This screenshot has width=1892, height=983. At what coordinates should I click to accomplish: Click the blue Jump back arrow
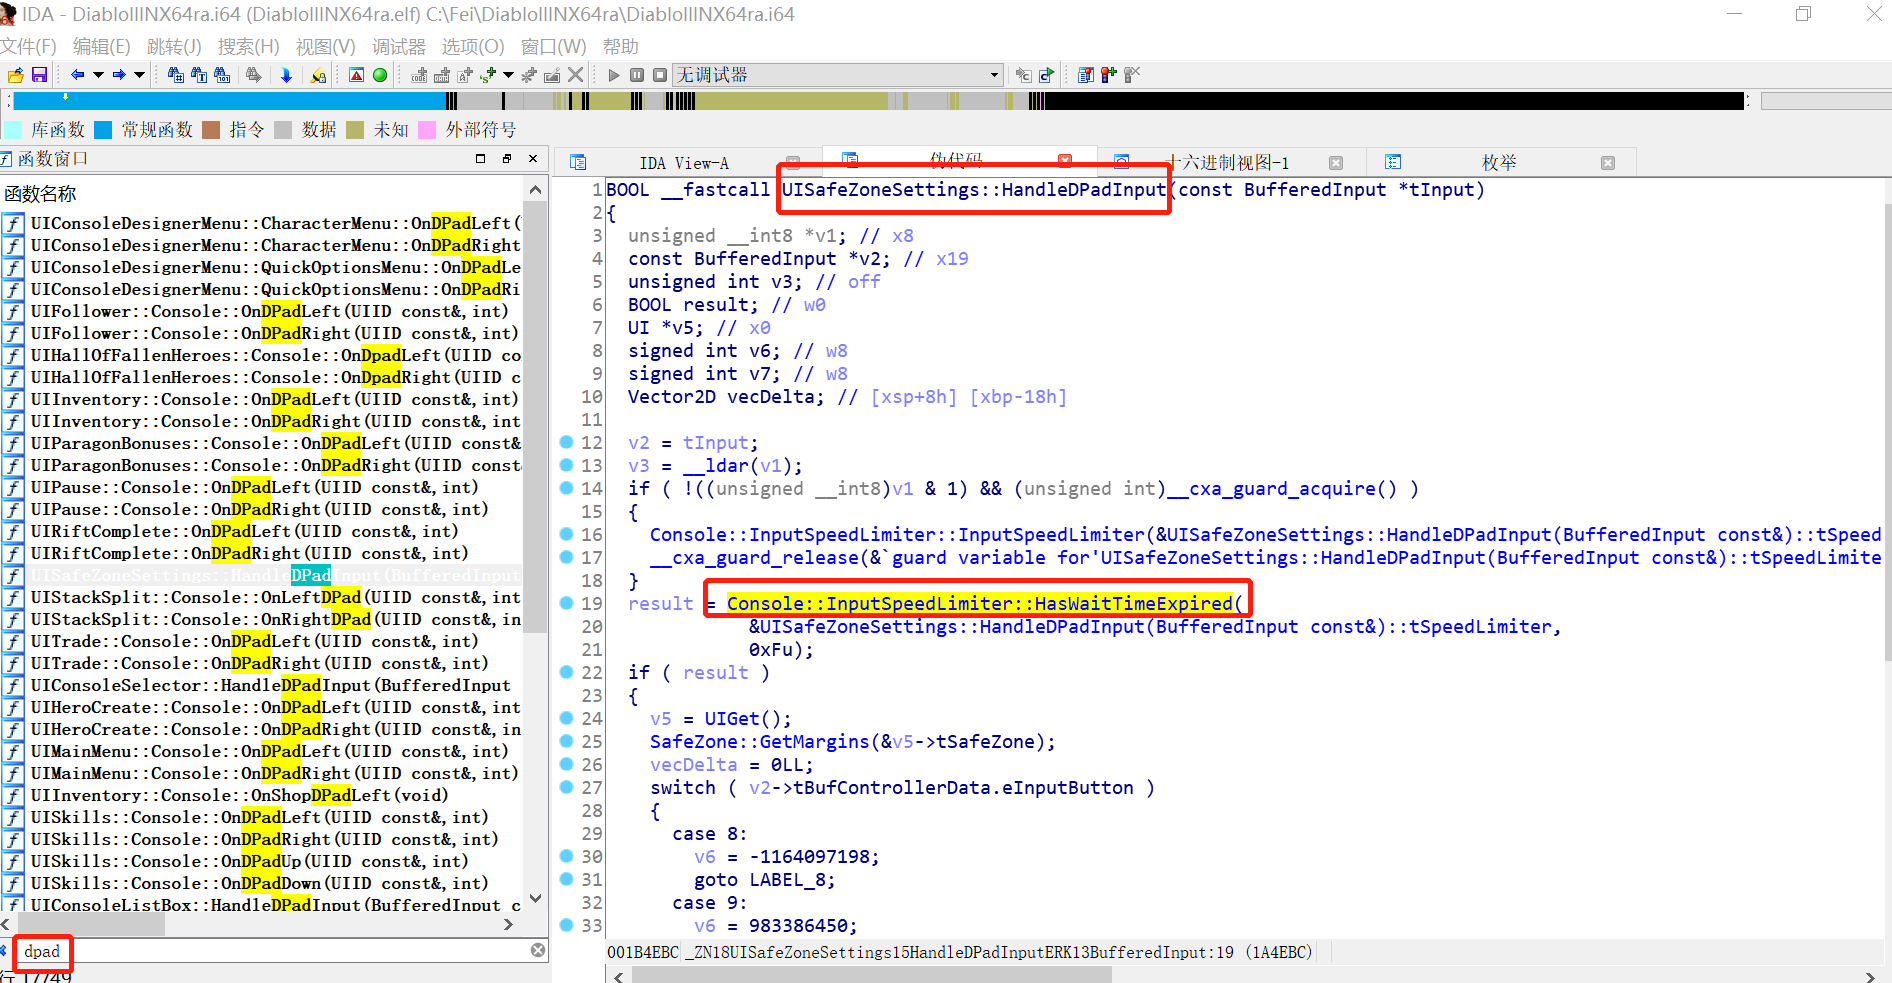point(77,75)
